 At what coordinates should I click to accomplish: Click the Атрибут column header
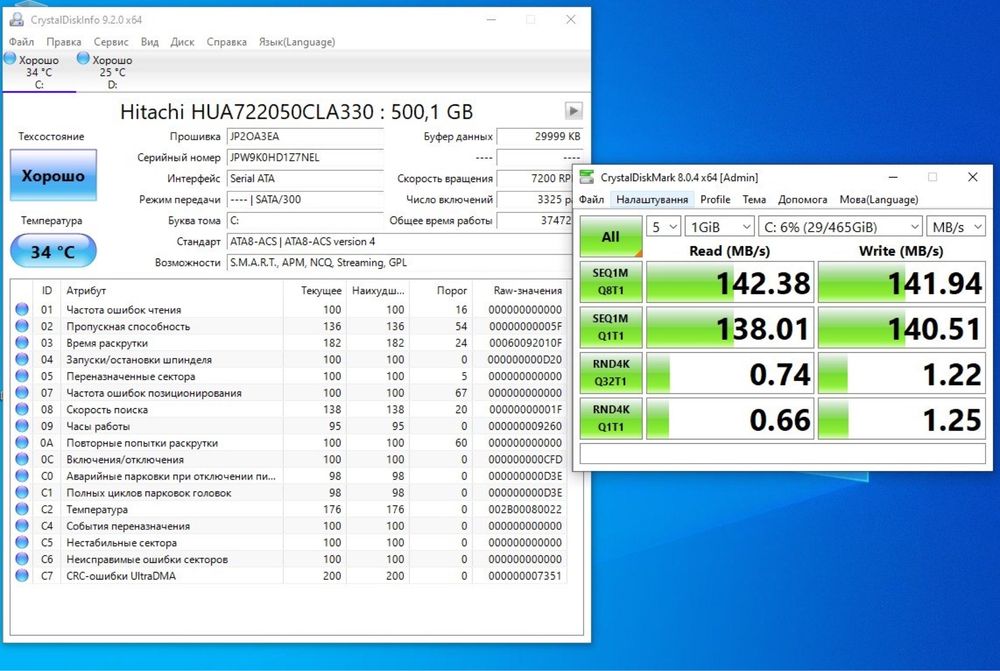[x=172, y=290]
